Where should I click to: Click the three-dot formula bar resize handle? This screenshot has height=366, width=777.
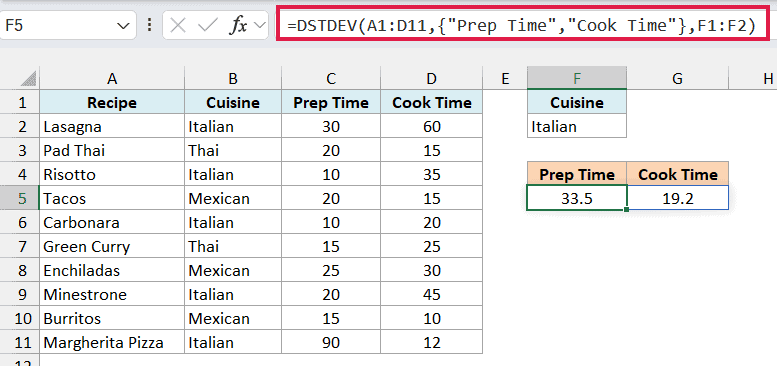coord(149,26)
